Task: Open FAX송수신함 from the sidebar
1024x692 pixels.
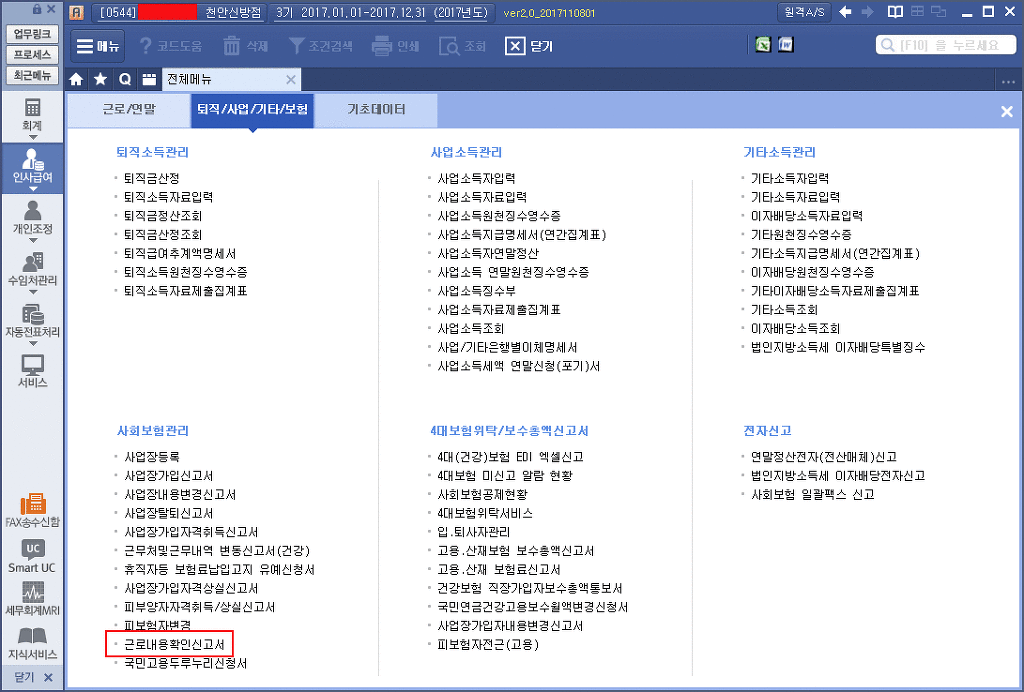Action: (32, 511)
